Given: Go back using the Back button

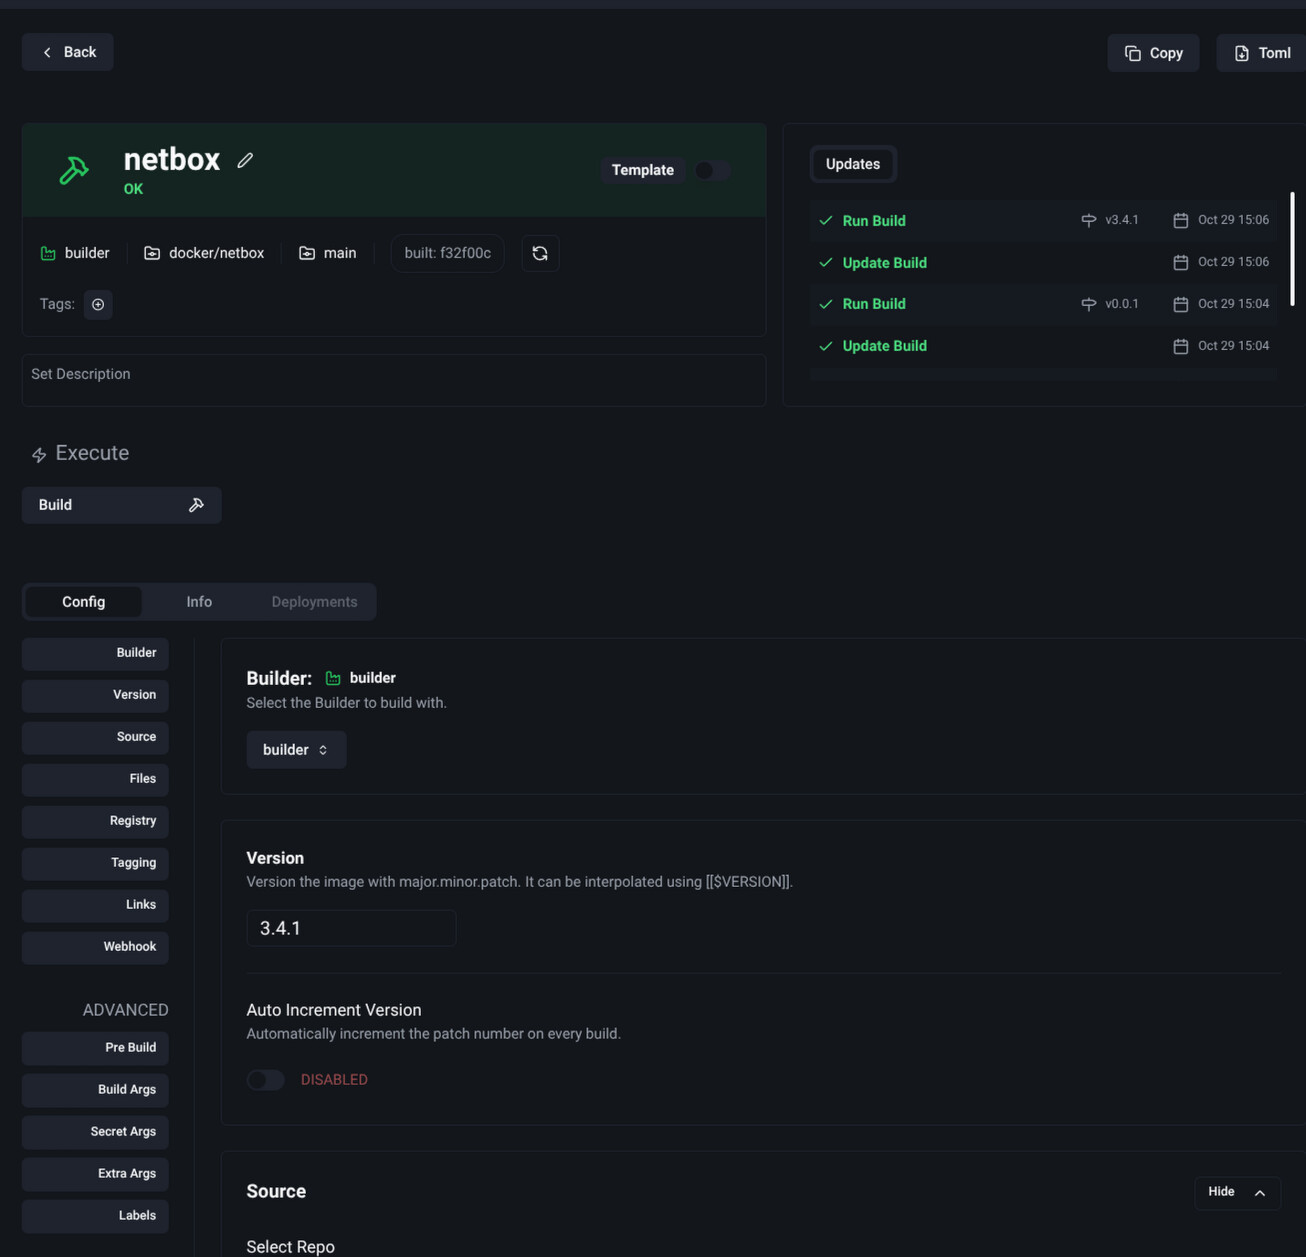Looking at the screenshot, I should 68,52.
